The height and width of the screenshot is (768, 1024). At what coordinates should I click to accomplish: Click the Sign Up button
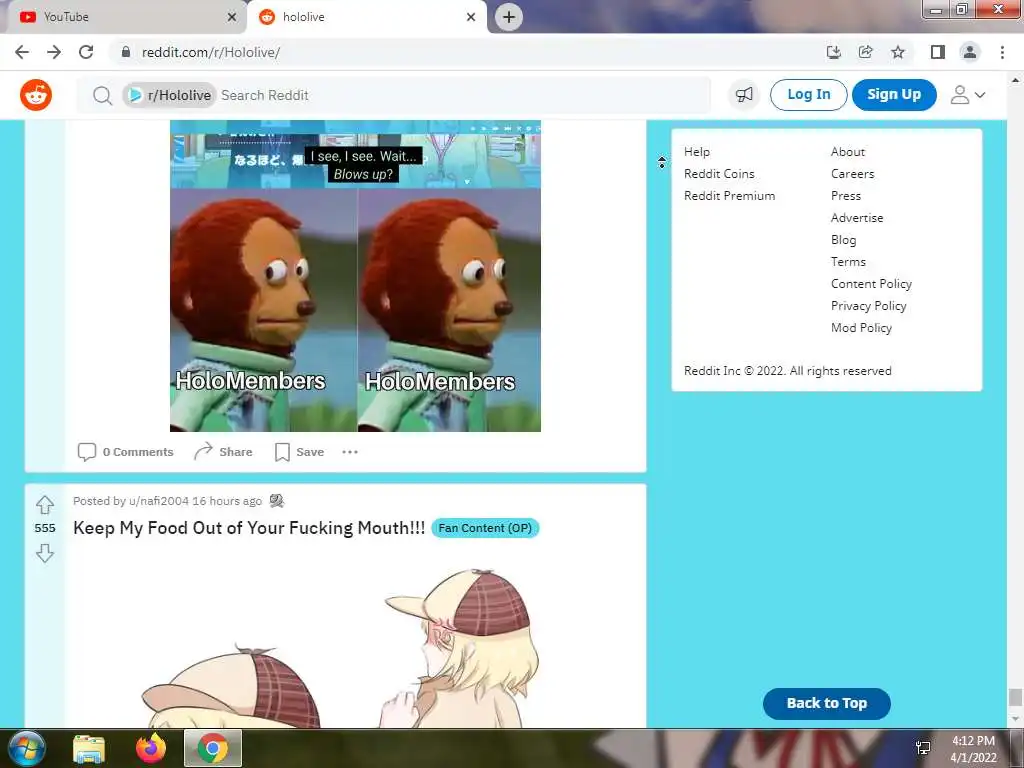pyautogui.click(x=893, y=95)
